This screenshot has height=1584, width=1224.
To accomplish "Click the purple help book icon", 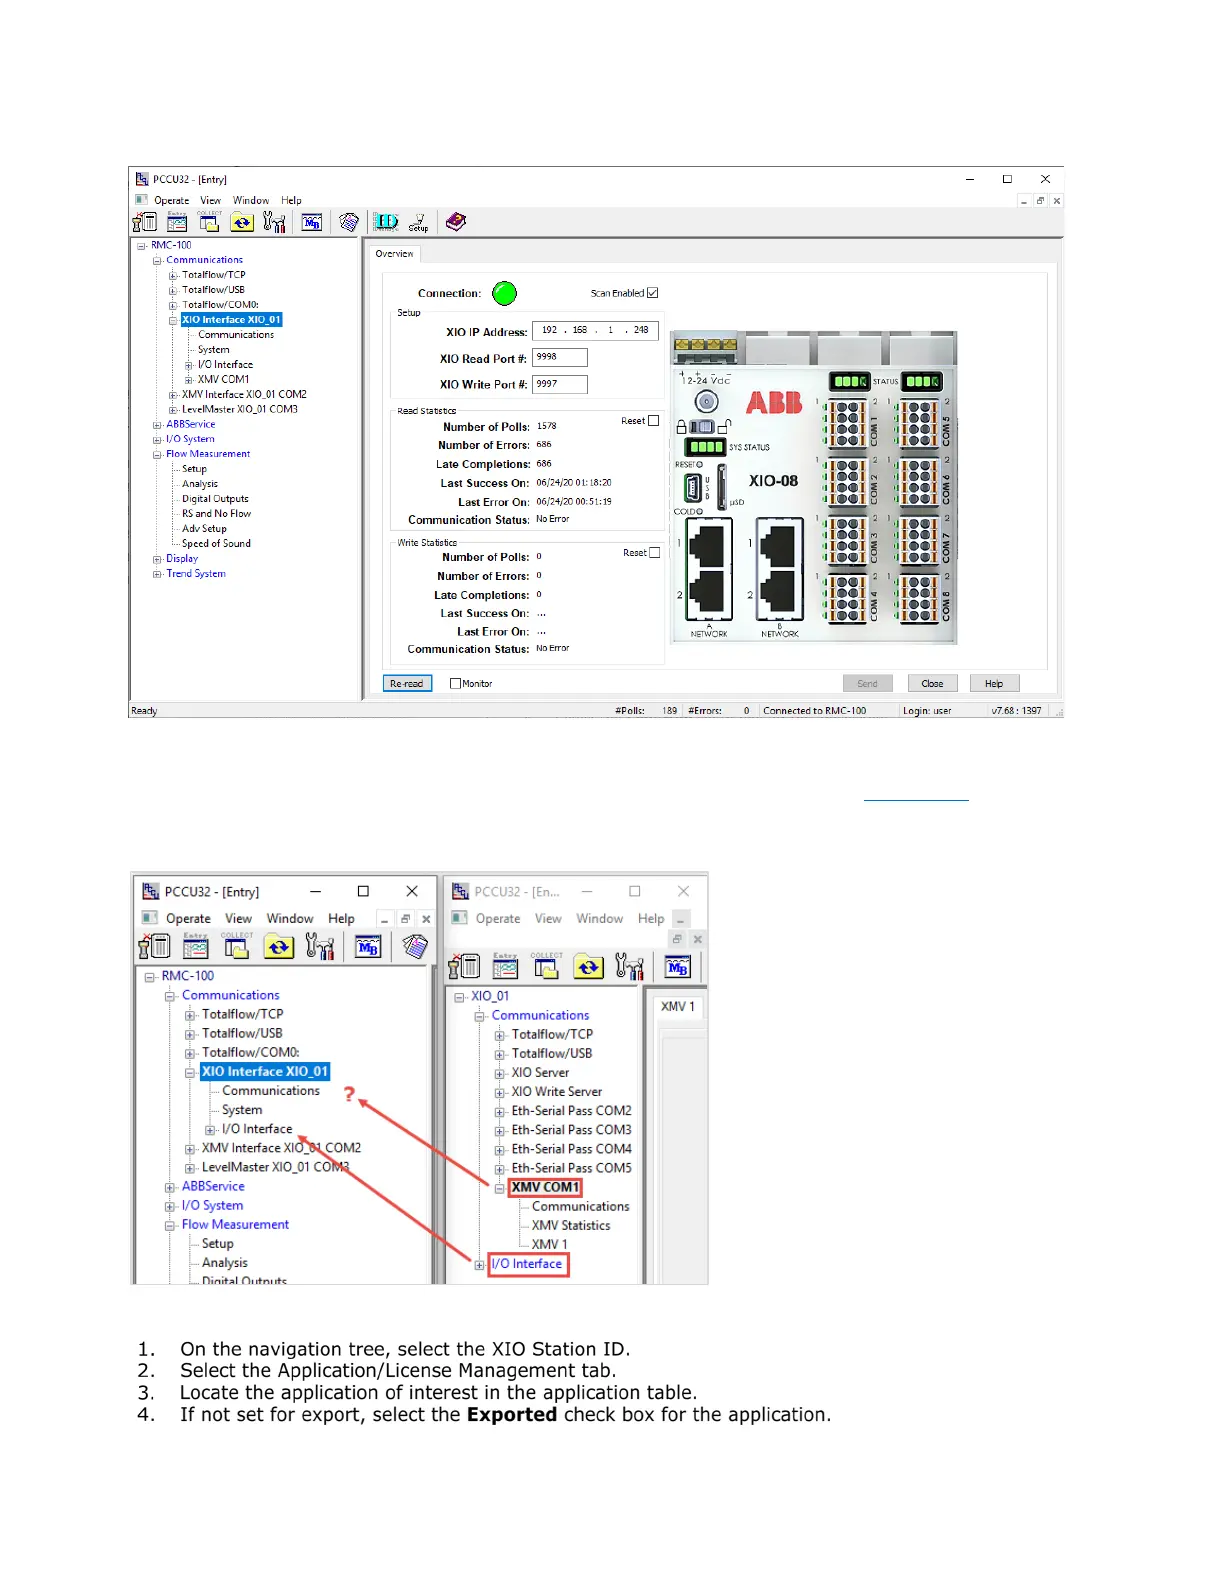I will [456, 222].
